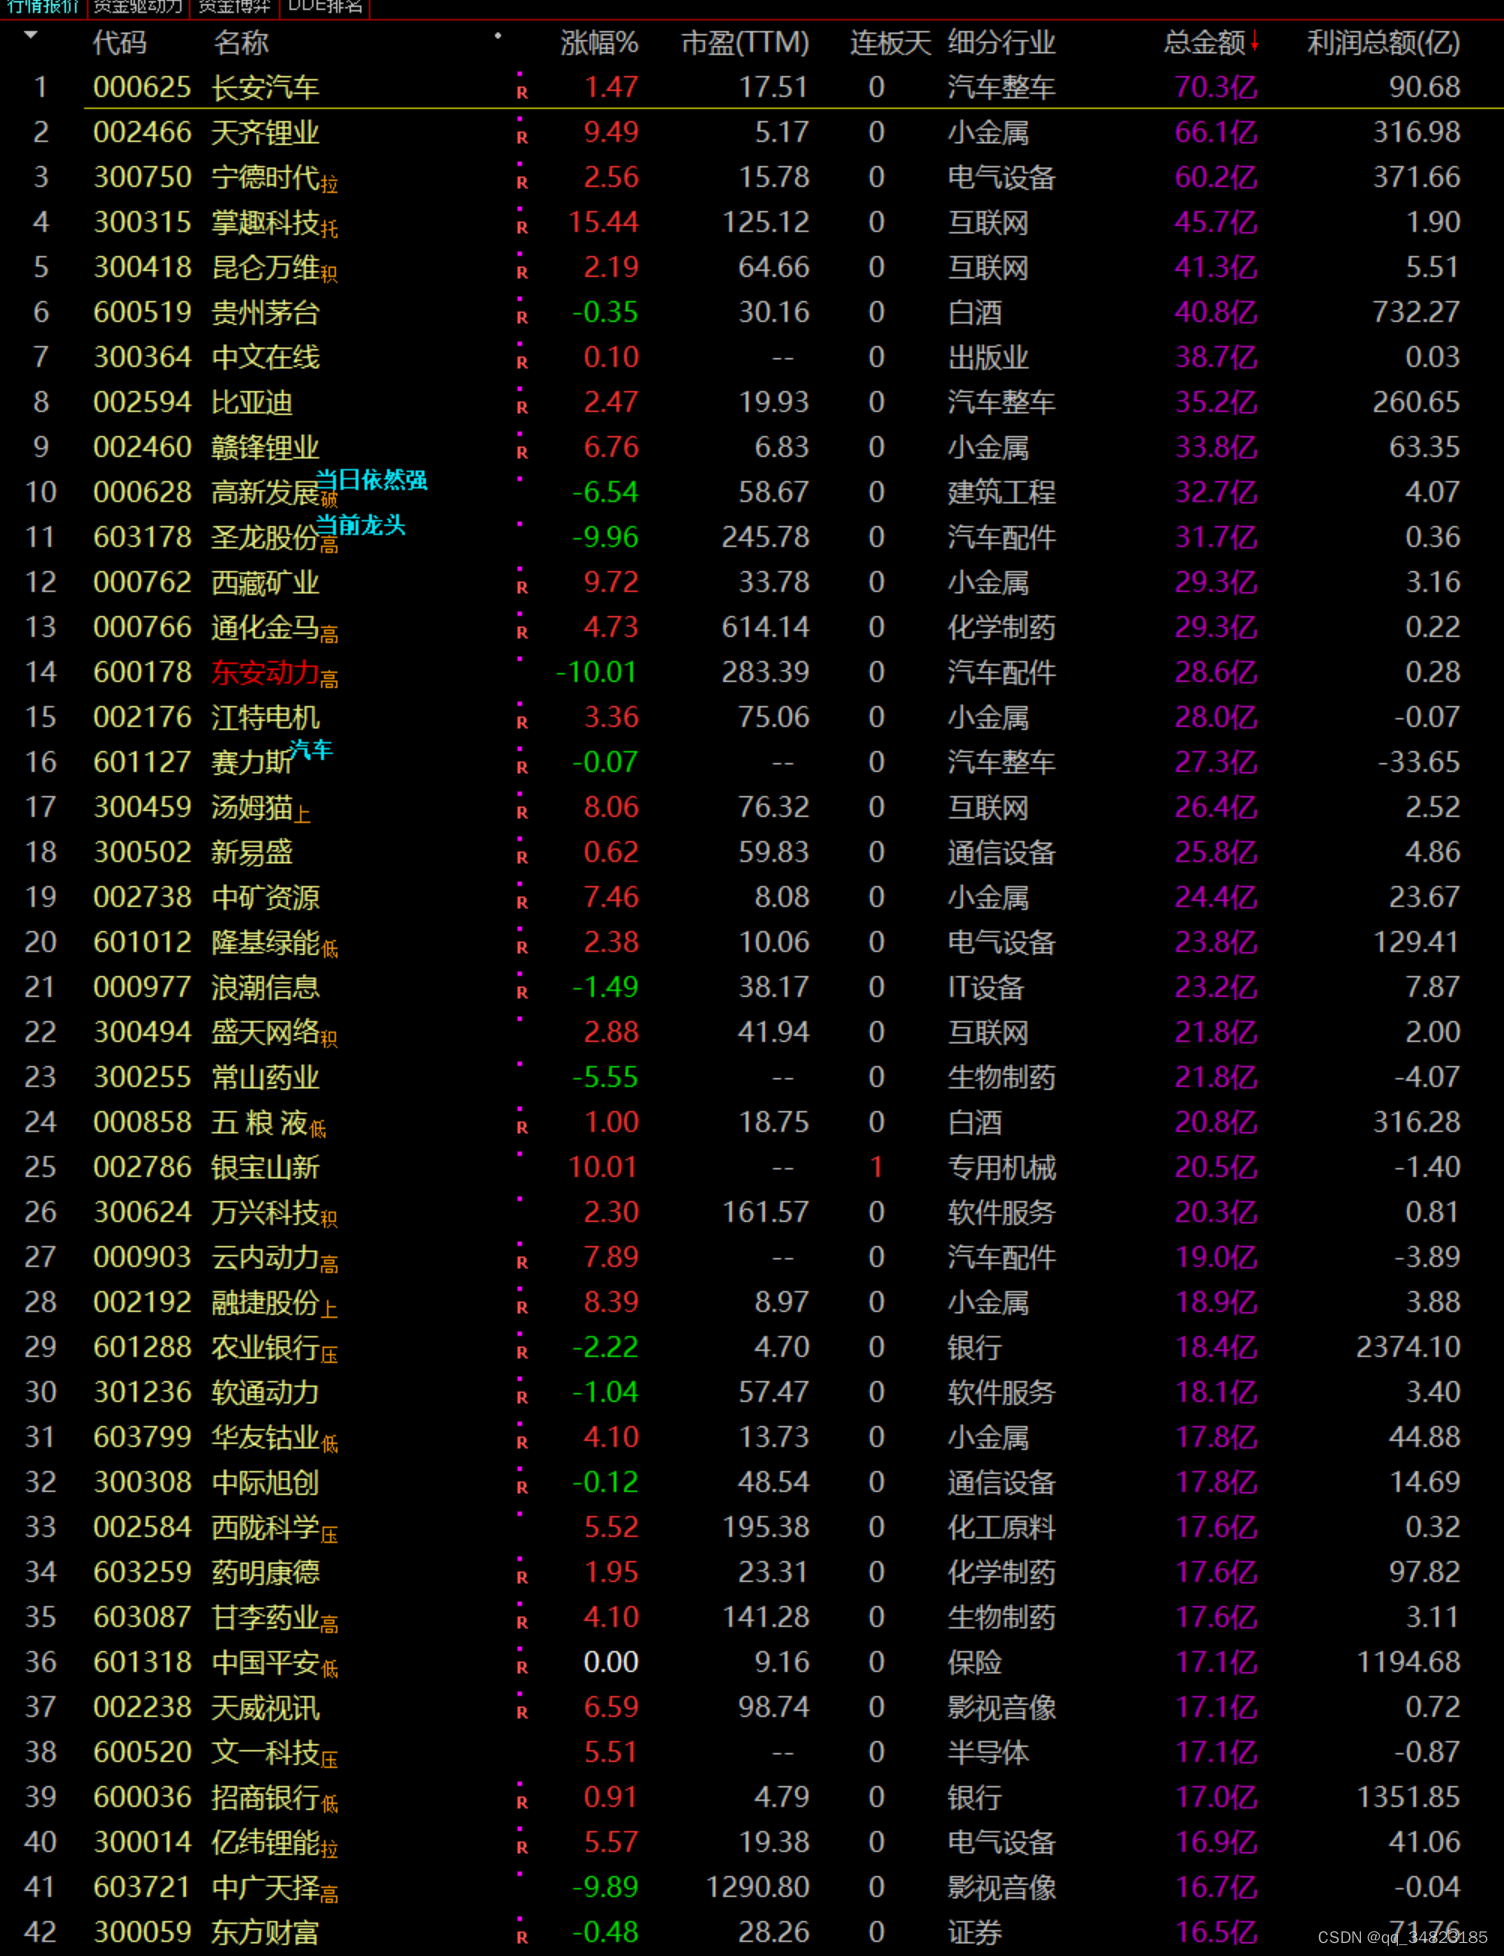Screen dimensions: 1504x1956
Task: Select stock code 600519
Action: coord(142,312)
